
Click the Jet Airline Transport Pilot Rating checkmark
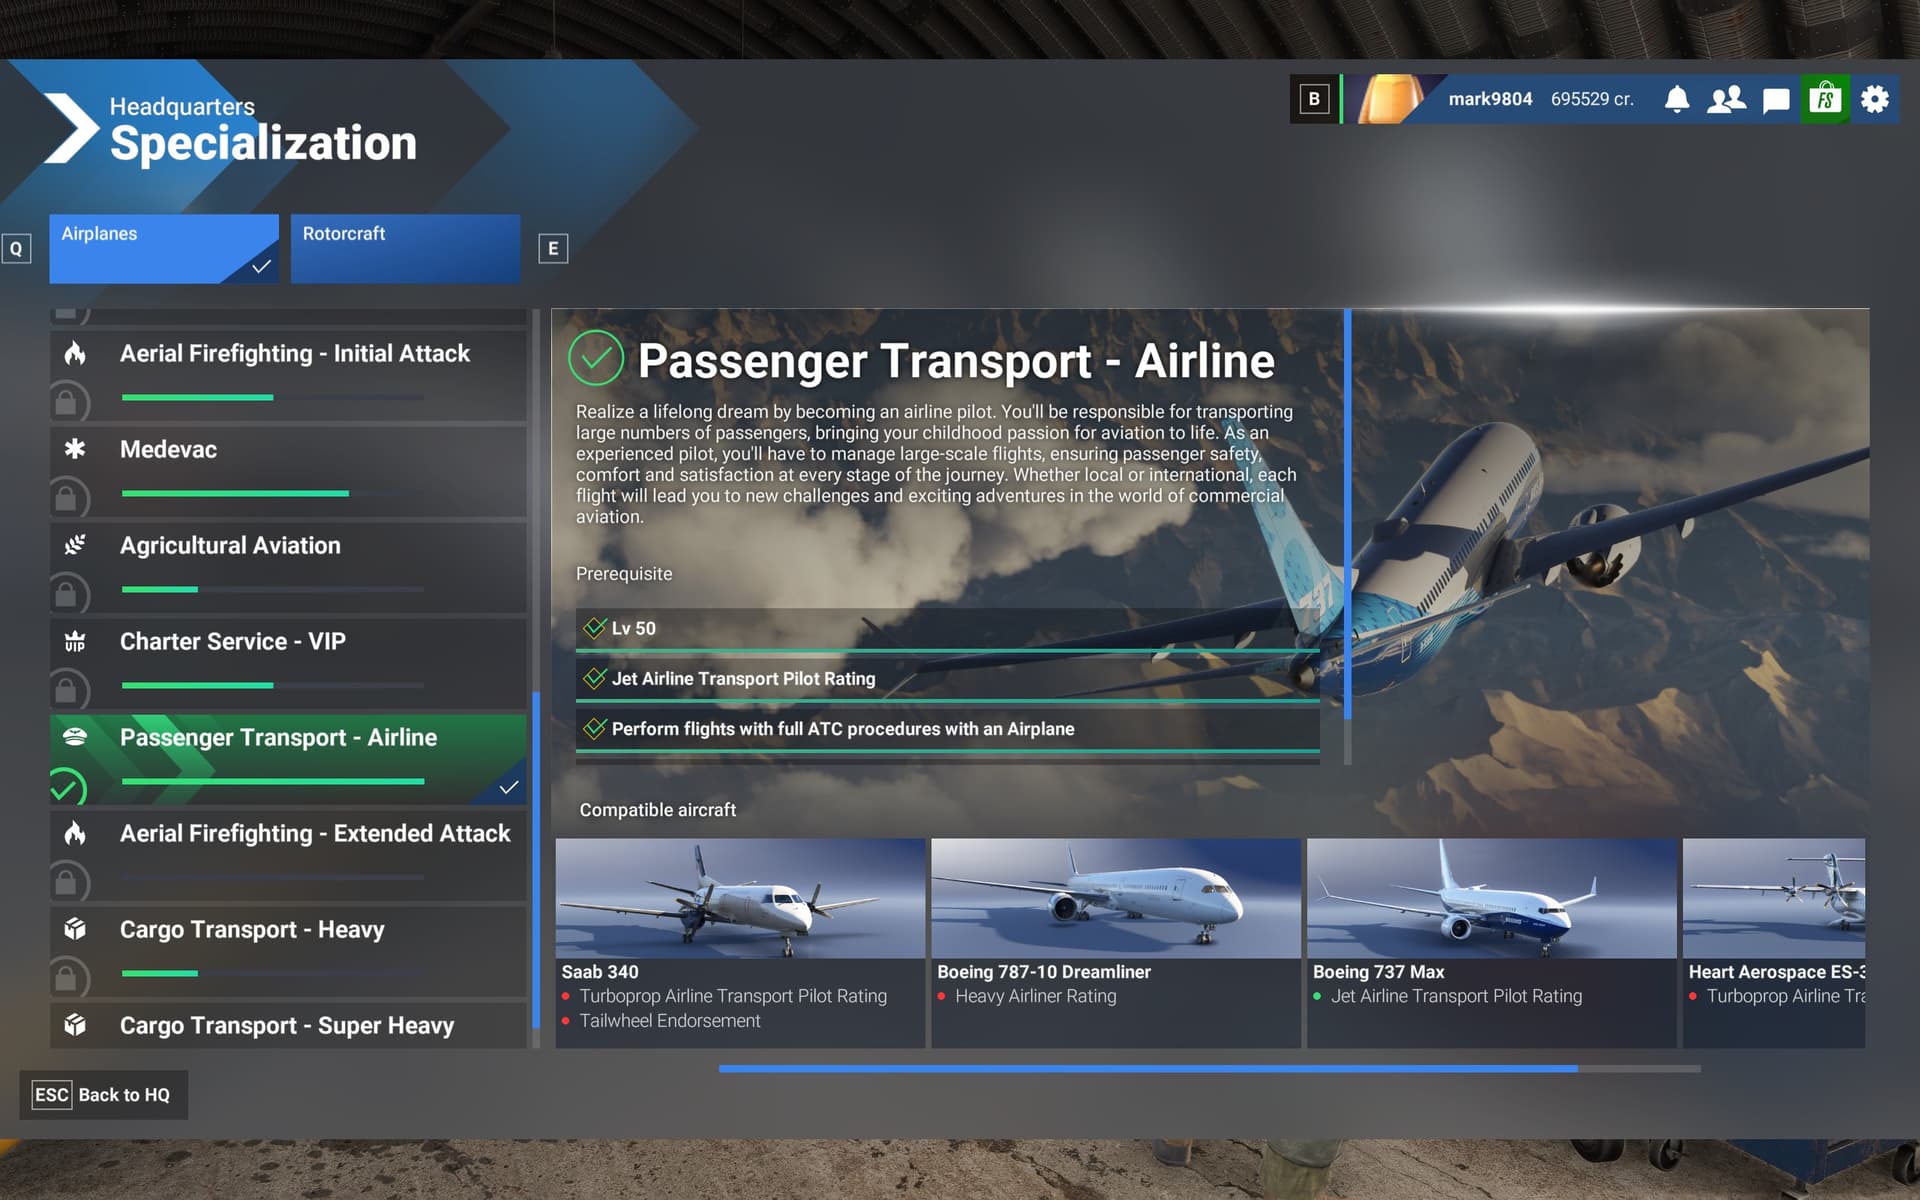tap(595, 678)
